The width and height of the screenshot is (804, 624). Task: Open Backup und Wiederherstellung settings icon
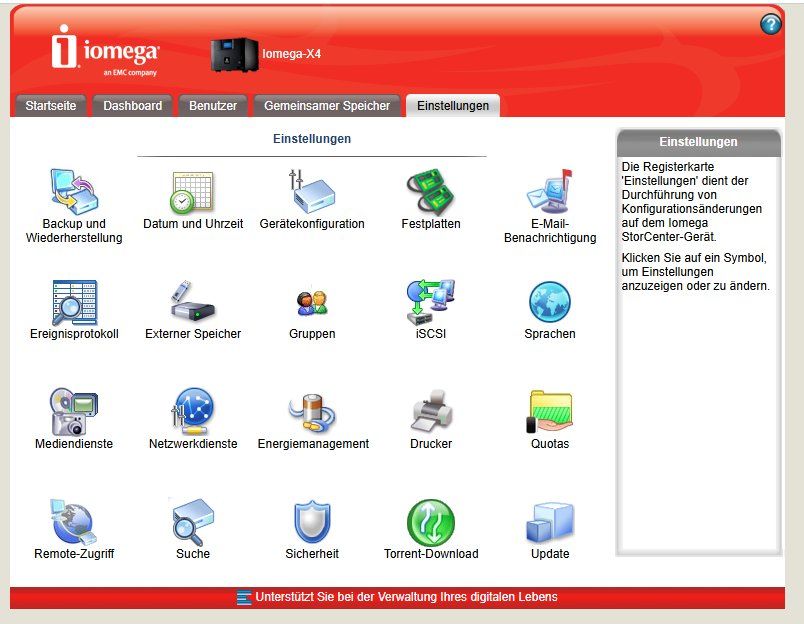74,192
